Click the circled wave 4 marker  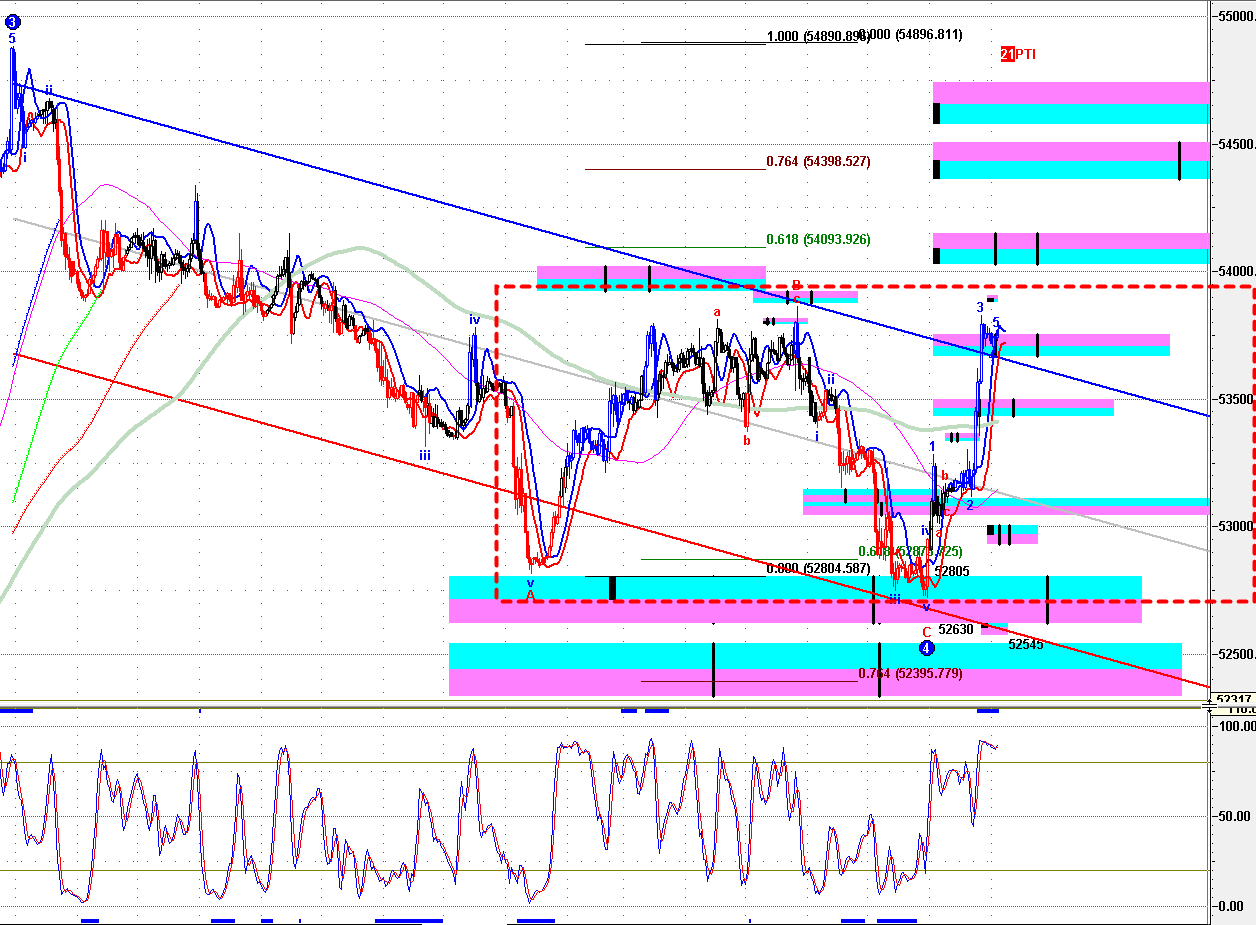coord(926,648)
